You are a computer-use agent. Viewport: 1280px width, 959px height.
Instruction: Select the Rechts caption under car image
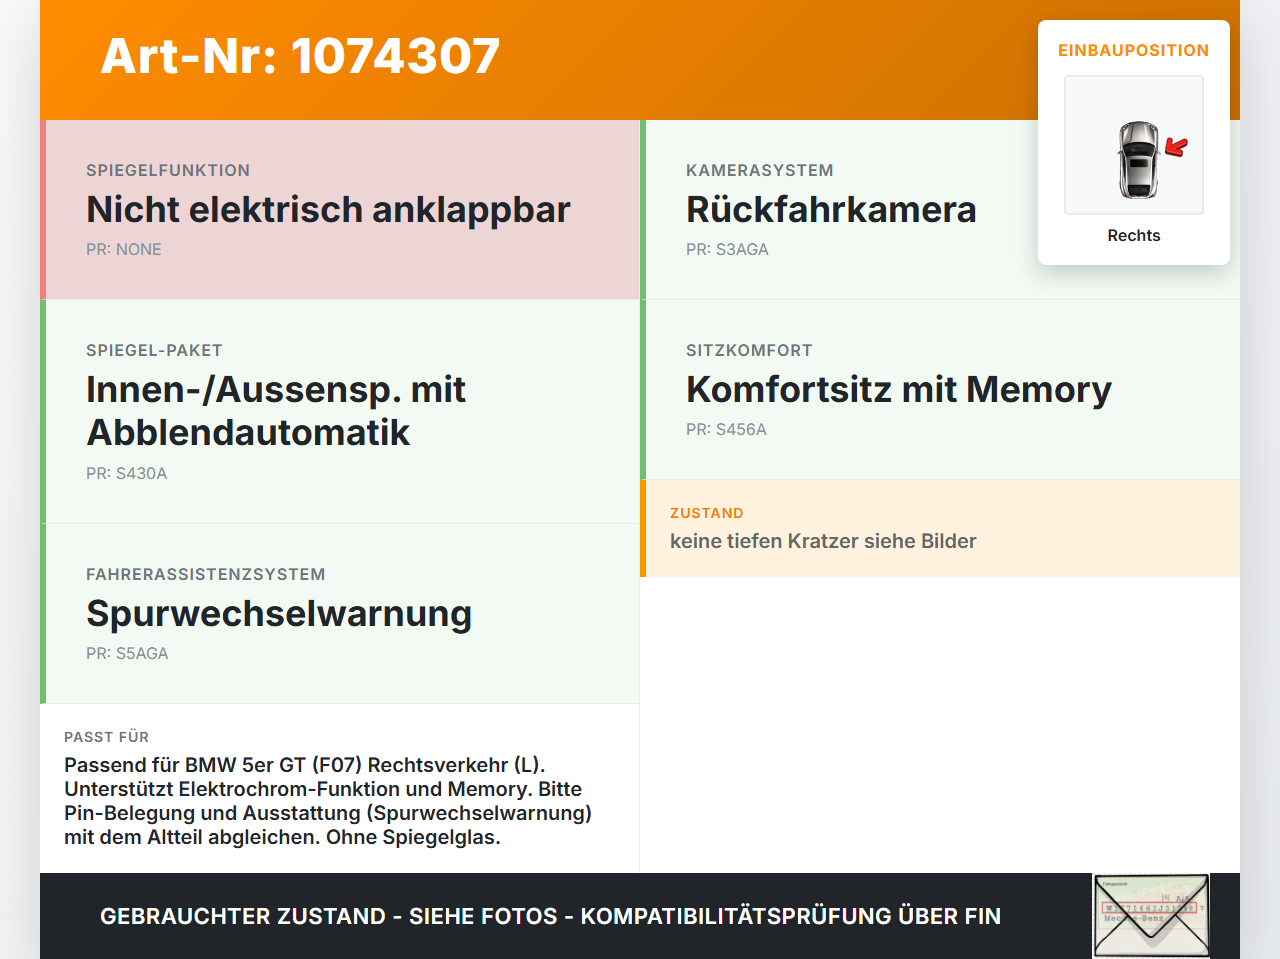1134,235
